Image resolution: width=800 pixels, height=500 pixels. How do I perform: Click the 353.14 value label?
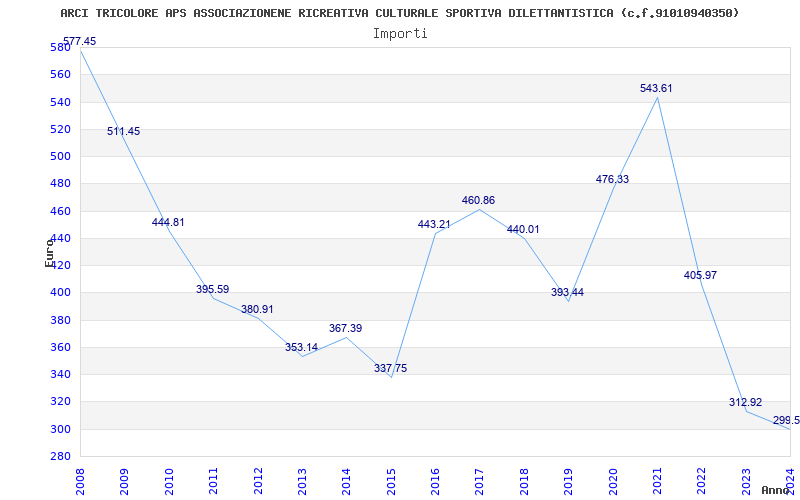[302, 347]
